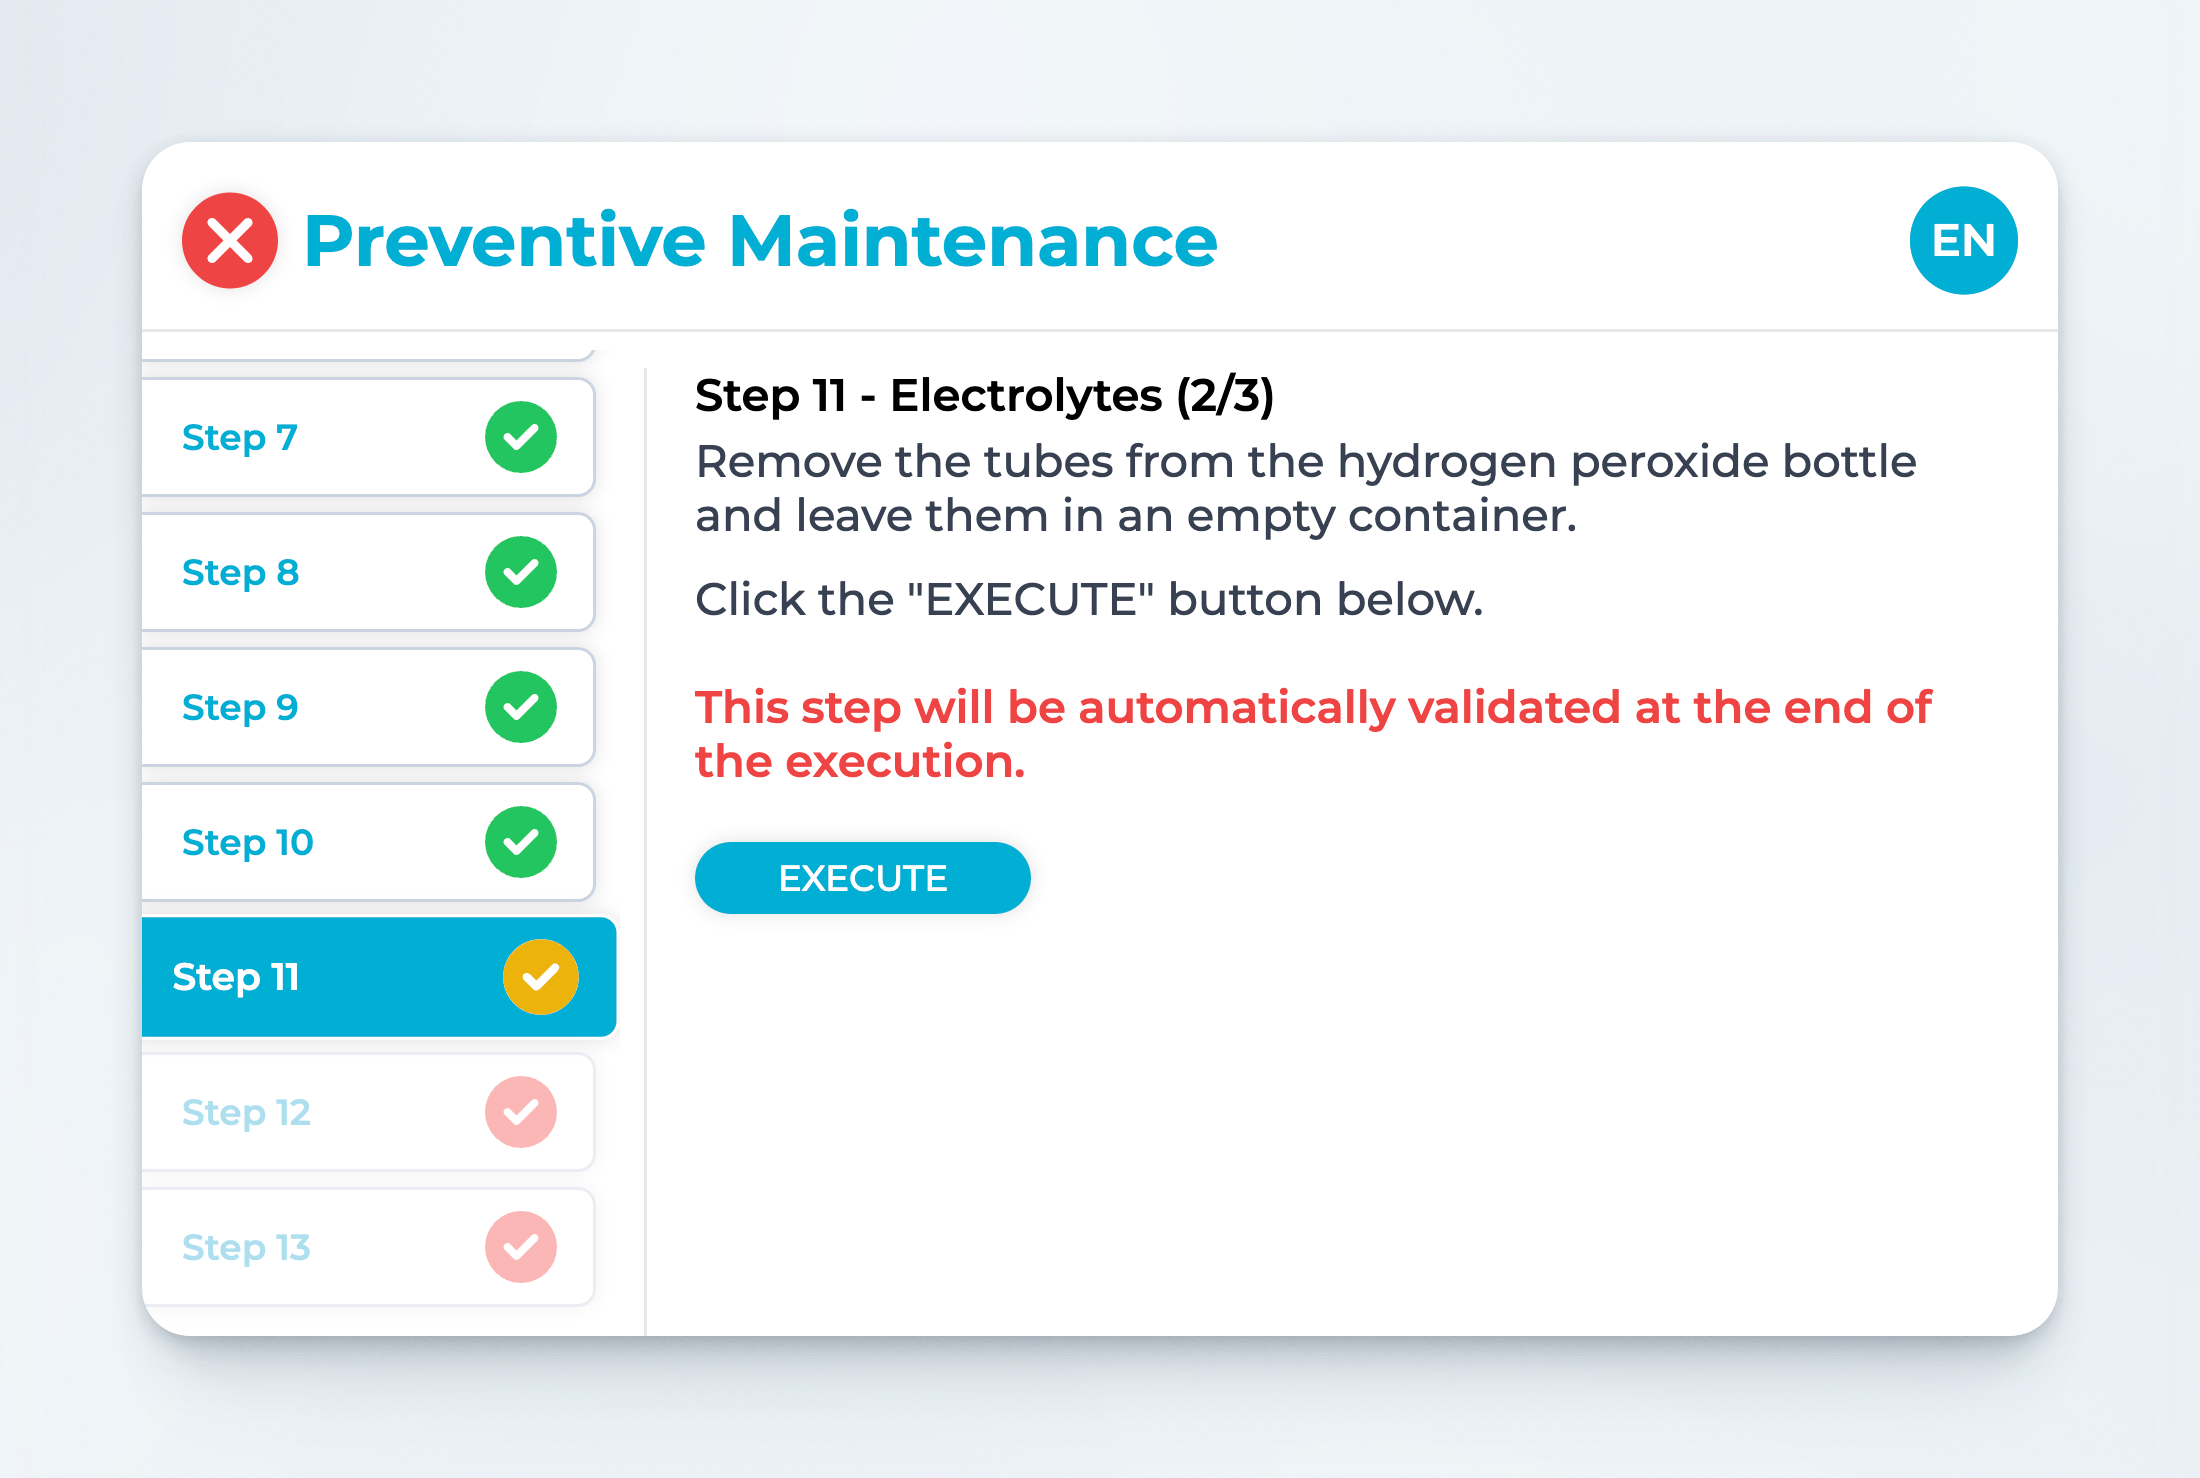This screenshot has width=2200, height=1478.
Task: Click the Preventive Maintenance title
Action: 760,241
